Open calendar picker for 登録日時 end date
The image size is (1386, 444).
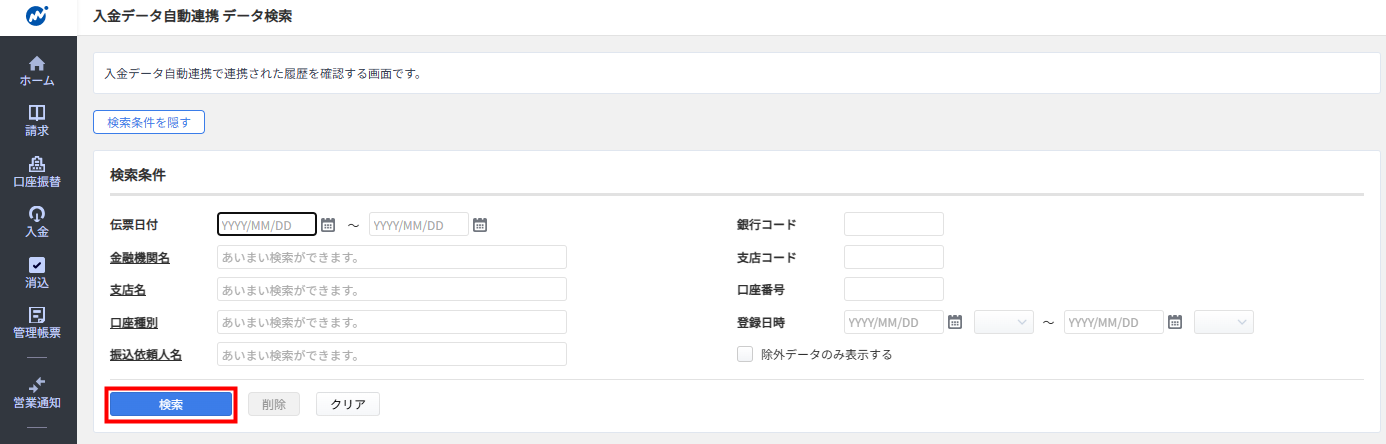(x=1175, y=322)
